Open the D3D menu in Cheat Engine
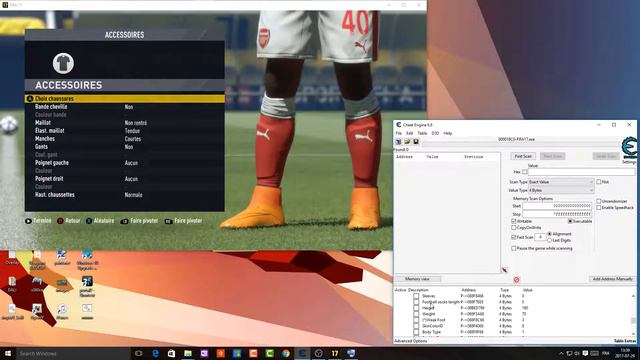Image resolution: width=640 pixels, height=360 pixels. pyautogui.click(x=435, y=133)
